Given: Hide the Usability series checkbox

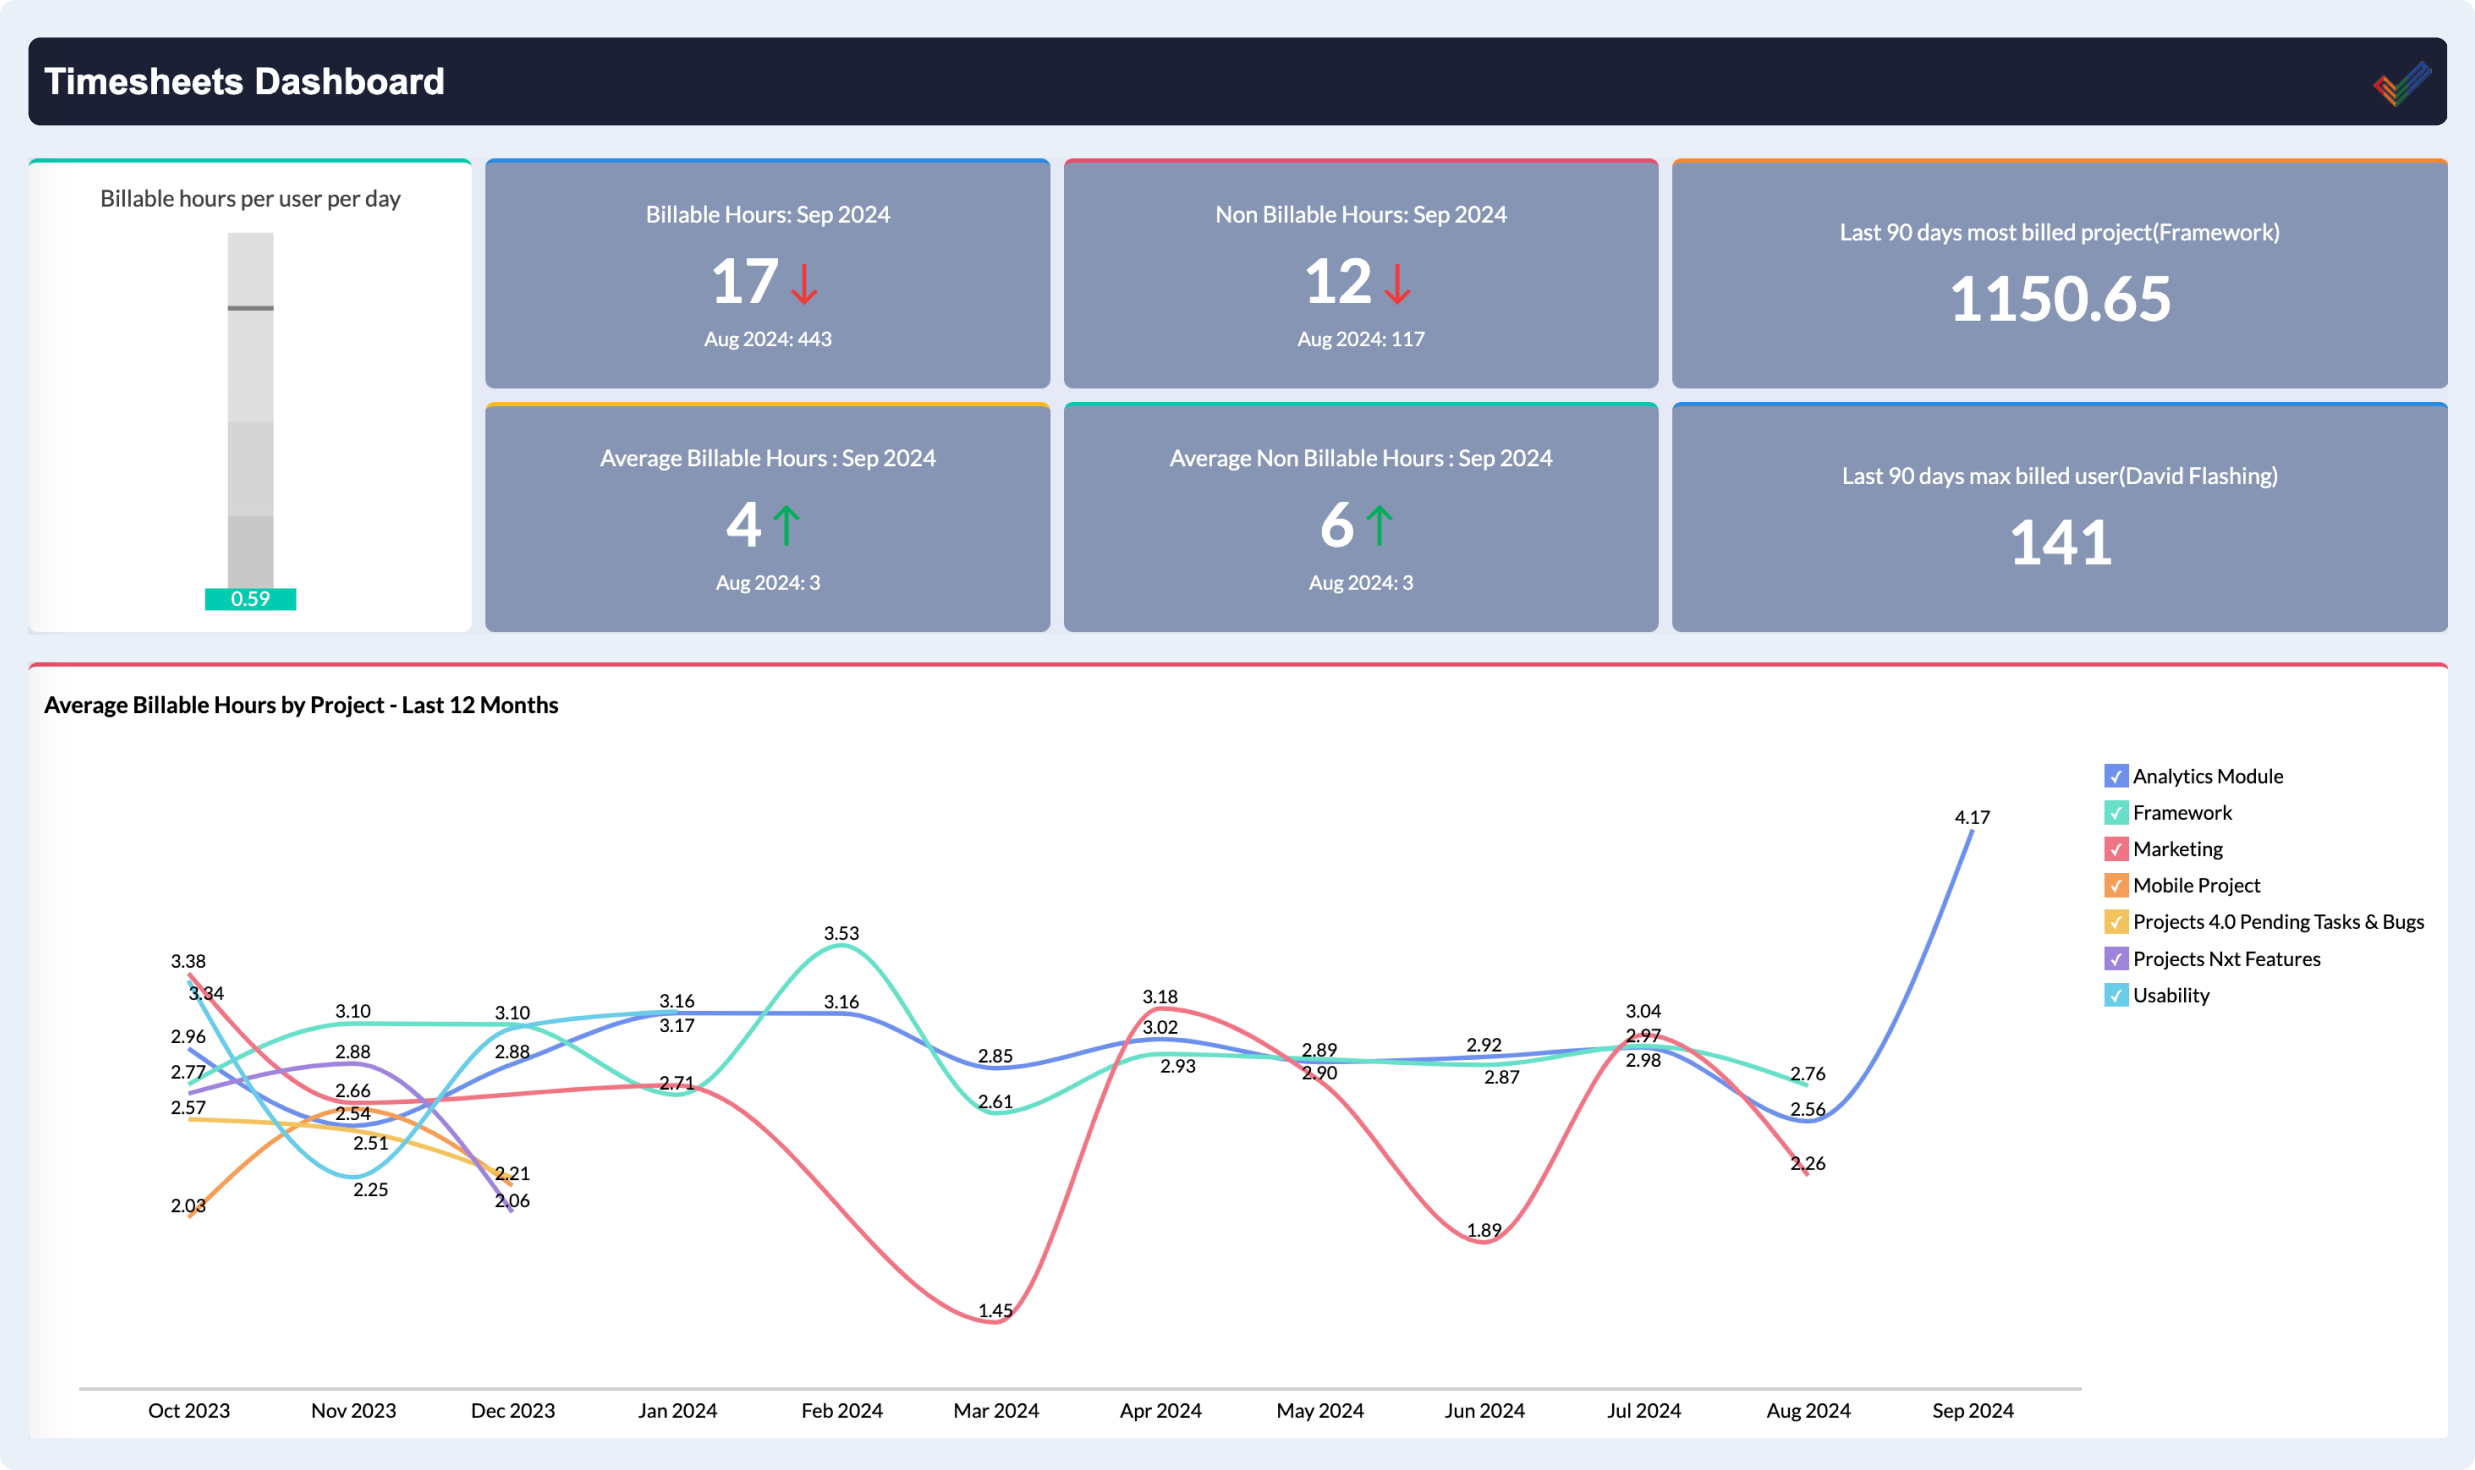Looking at the screenshot, I should (x=2115, y=995).
